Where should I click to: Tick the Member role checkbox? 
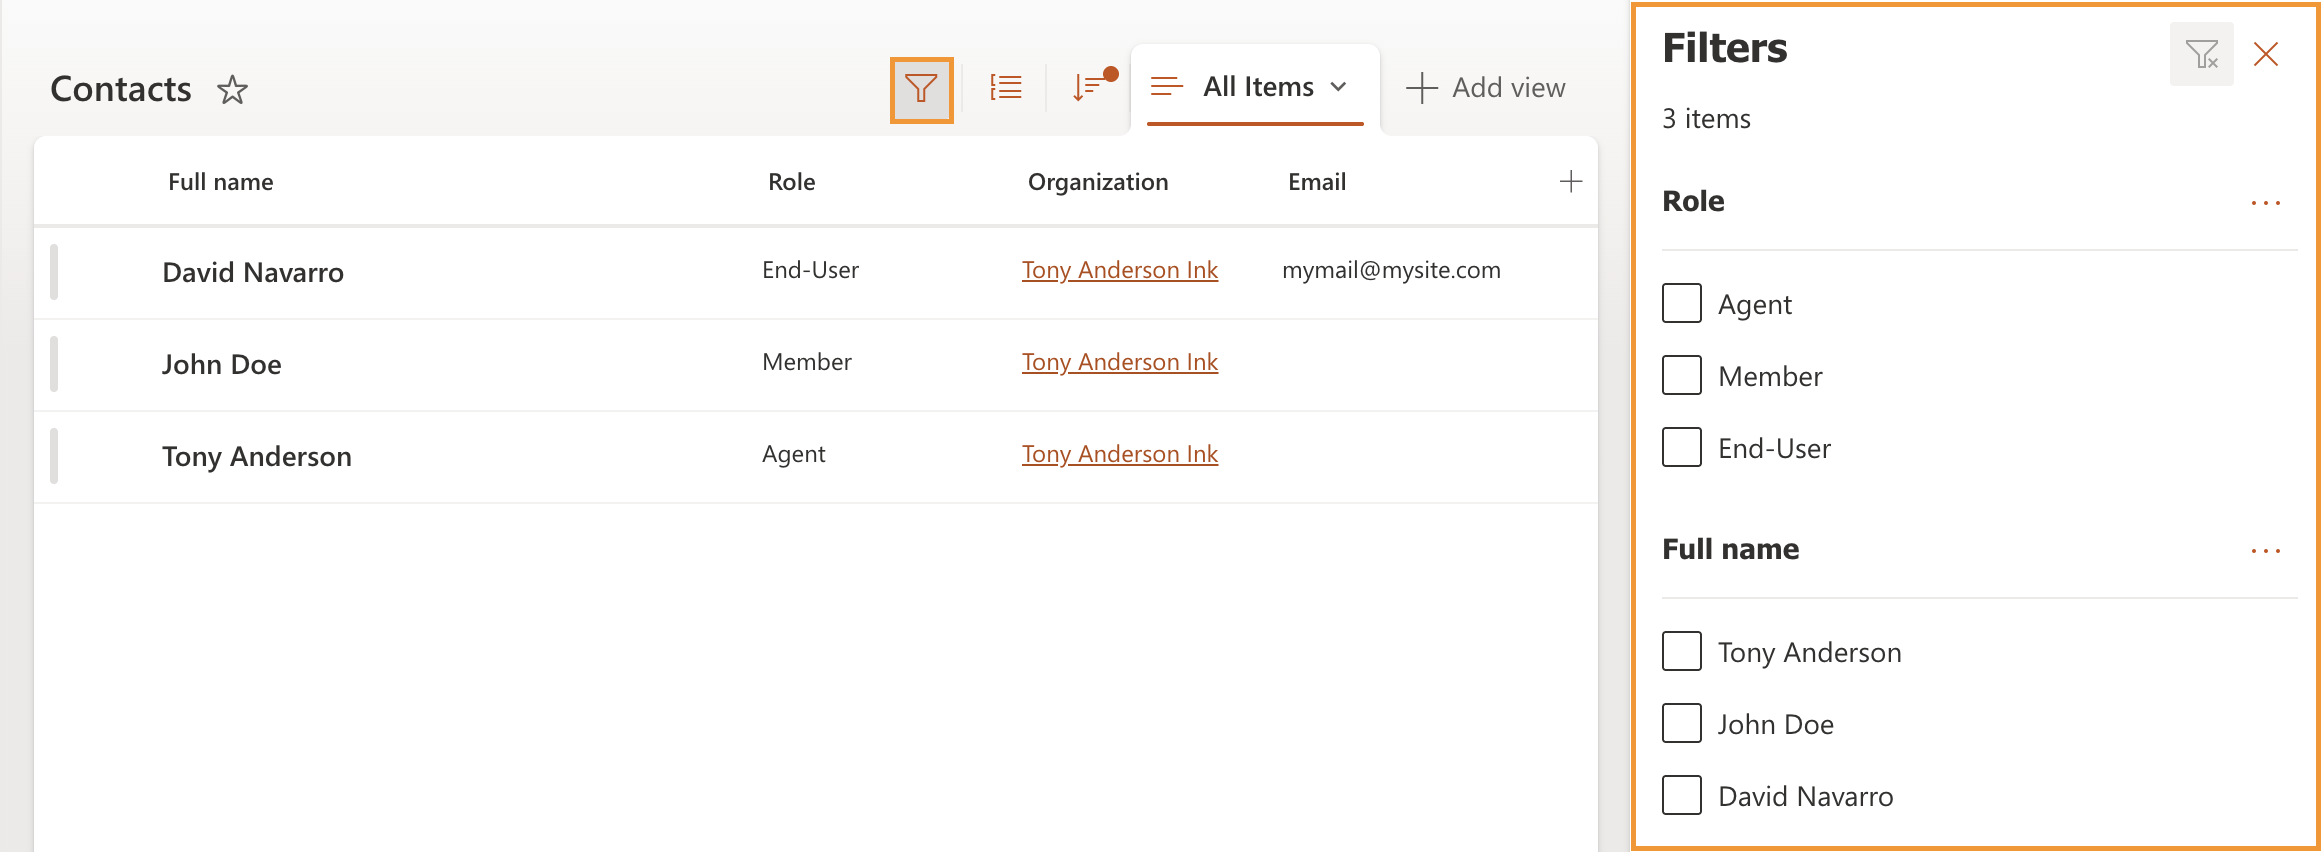click(1682, 376)
